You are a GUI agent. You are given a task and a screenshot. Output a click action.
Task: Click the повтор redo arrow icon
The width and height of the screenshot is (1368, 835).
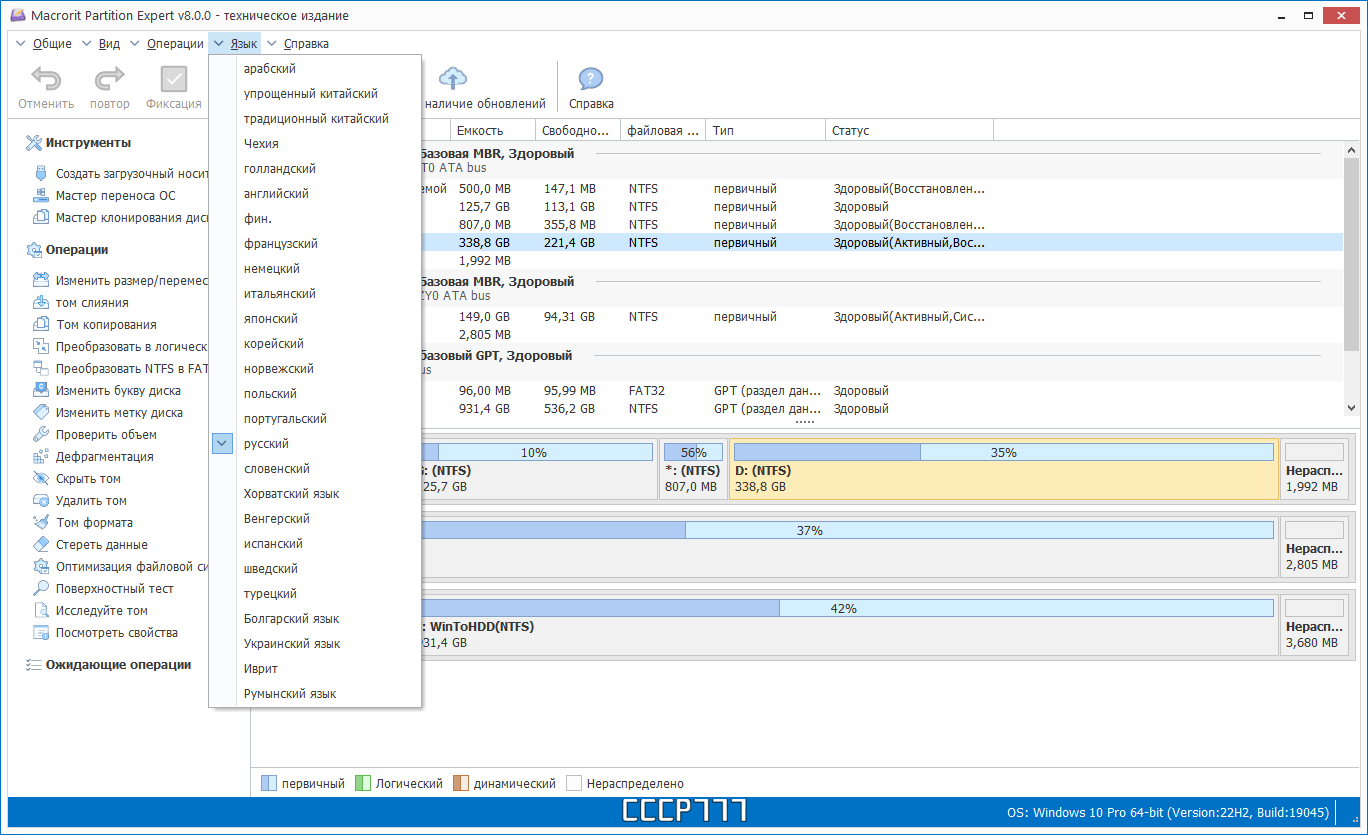pyautogui.click(x=110, y=79)
